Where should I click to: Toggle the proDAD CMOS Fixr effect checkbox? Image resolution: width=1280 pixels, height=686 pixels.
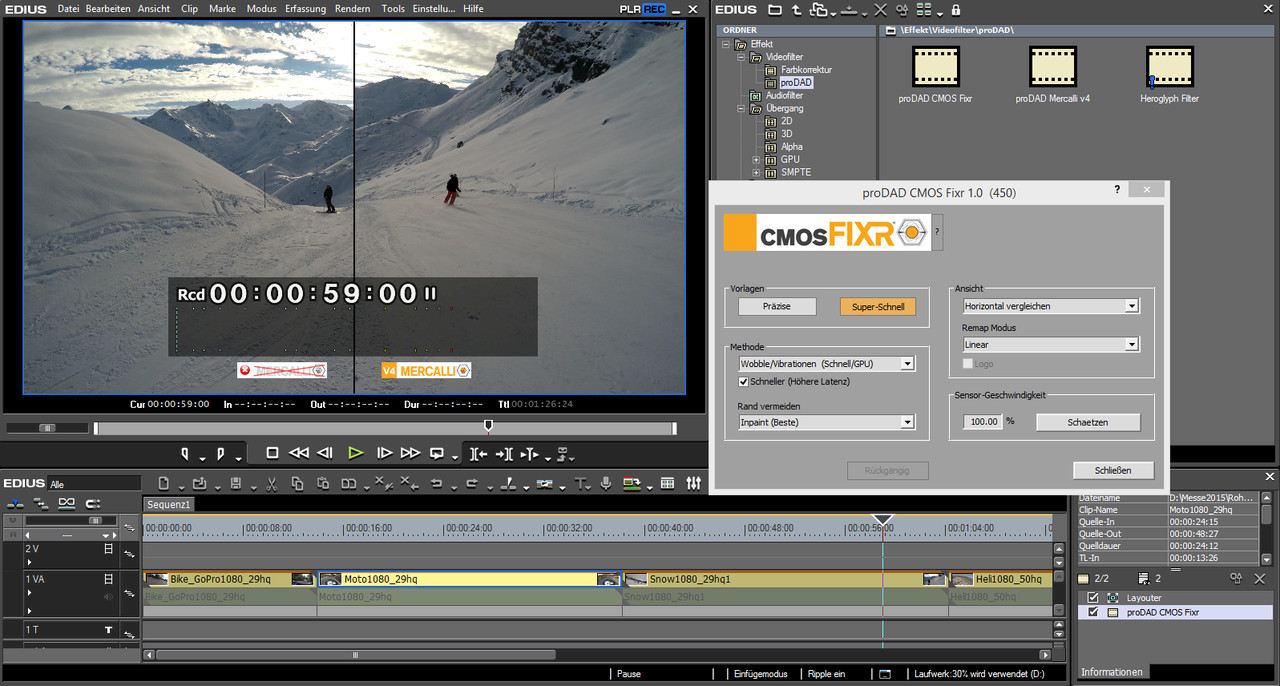pos(1092,612)
